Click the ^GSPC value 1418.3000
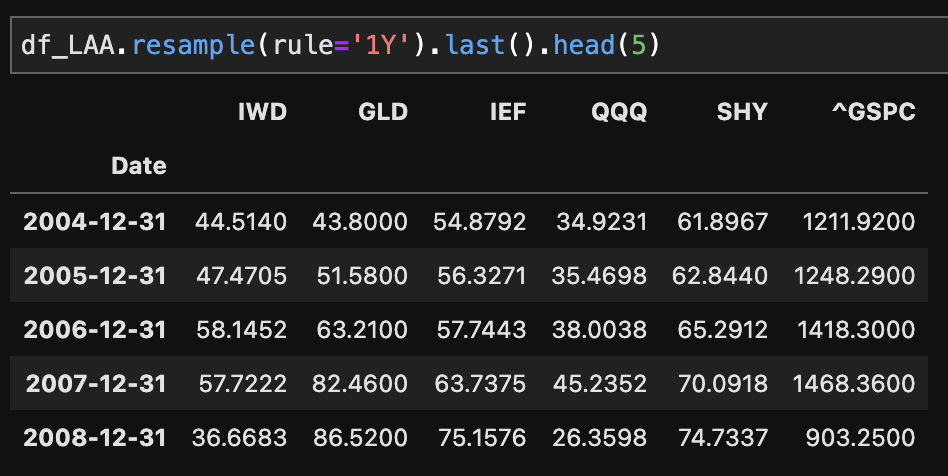948x476 pixels. [856, 330]
